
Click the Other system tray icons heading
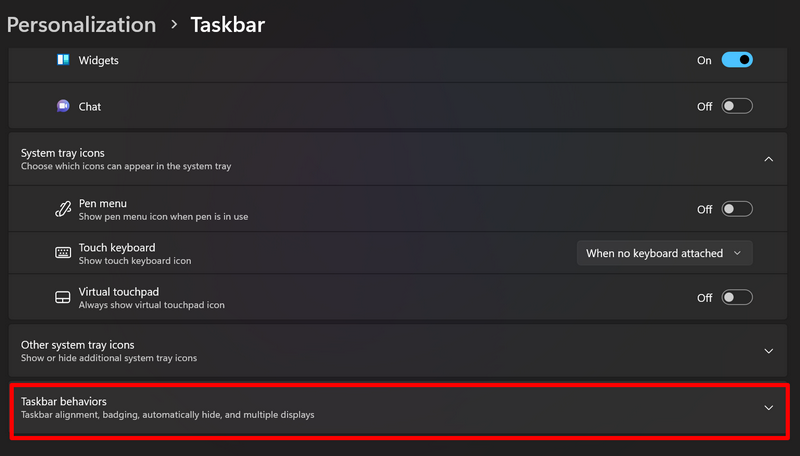78,345
